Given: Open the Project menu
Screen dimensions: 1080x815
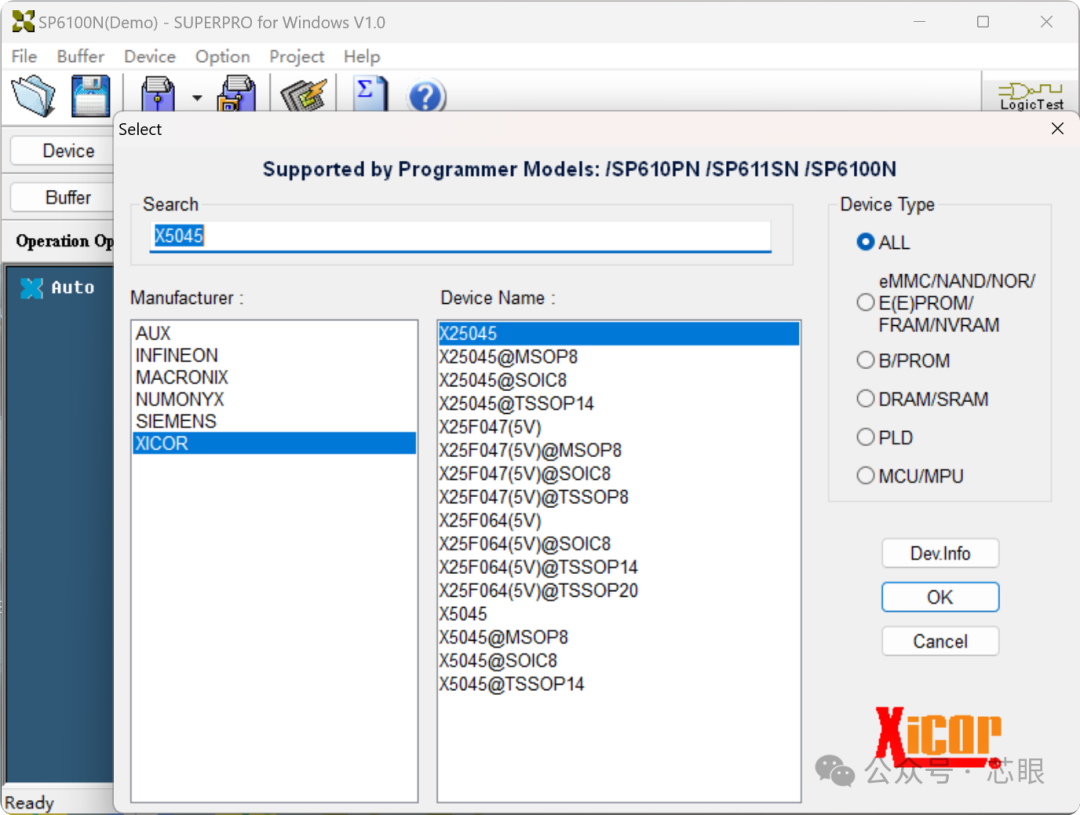Looking at the screenshot, I should pos(296,56).
